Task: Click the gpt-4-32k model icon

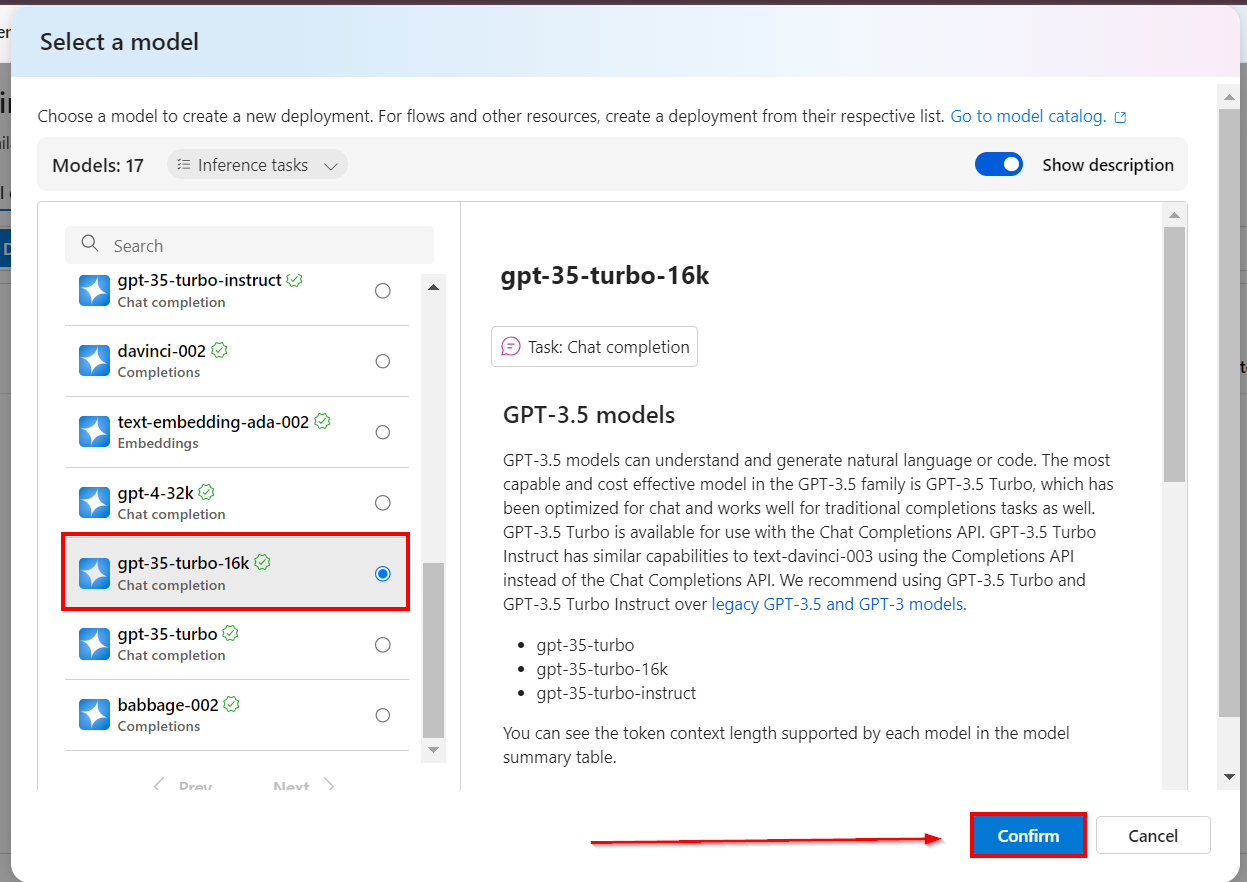Action: 94,502
